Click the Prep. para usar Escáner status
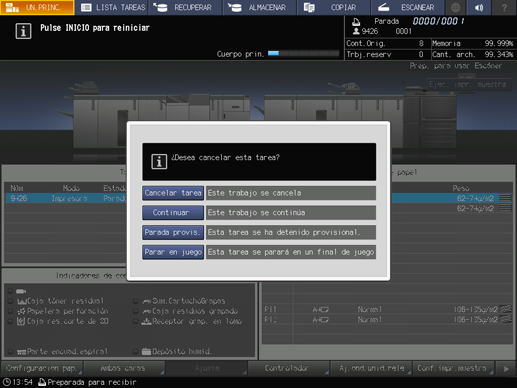The image size is (517, 388). [x=456, y=66]
